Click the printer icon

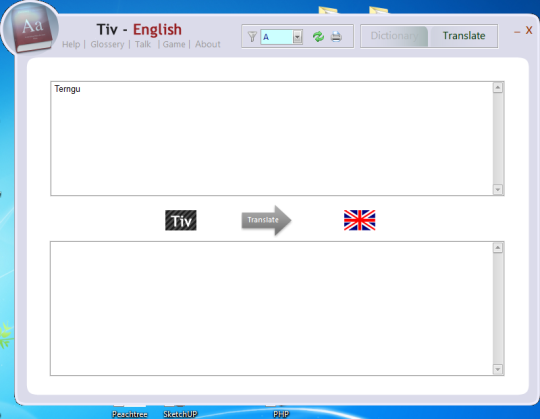[x=336, y=36]
